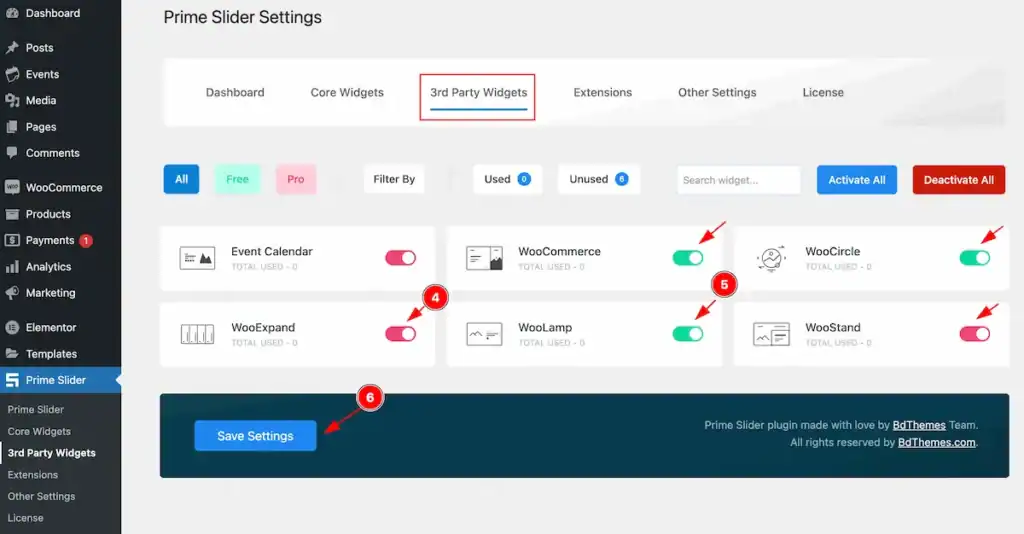
Task: Disable the WooLamp widget switch
Action: (688, 334)
